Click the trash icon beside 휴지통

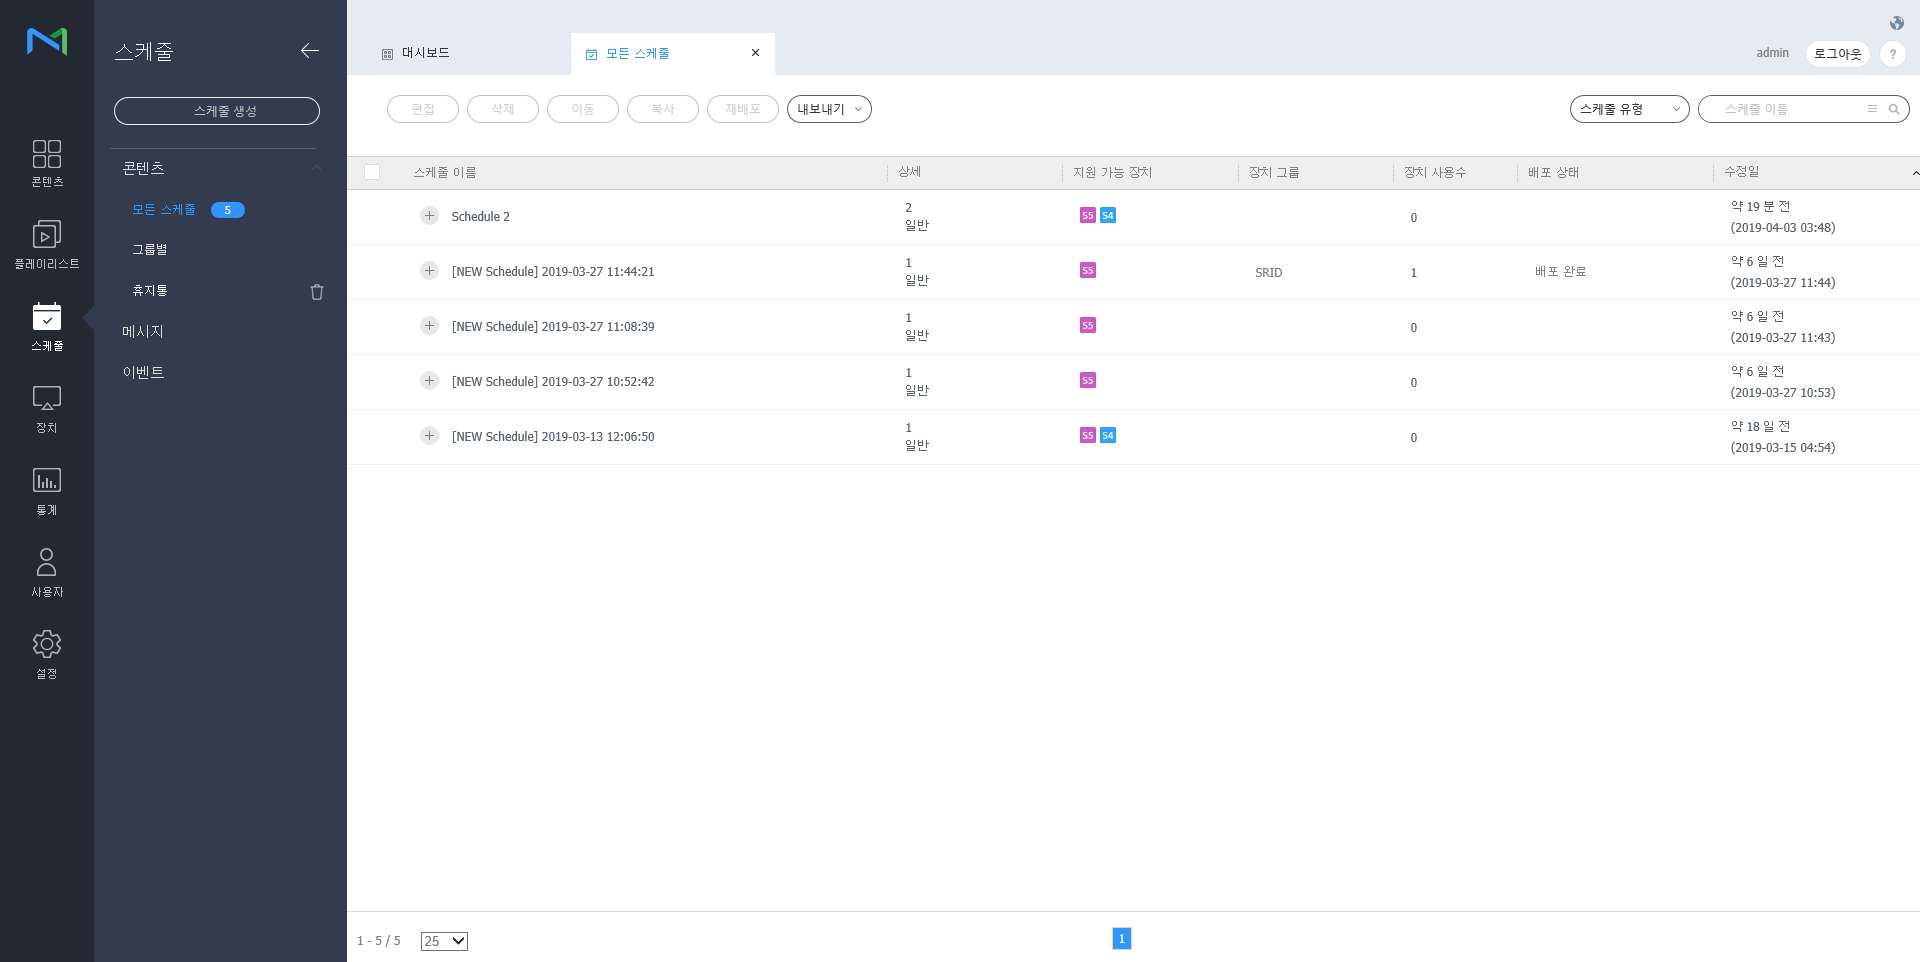click(317, 292)
